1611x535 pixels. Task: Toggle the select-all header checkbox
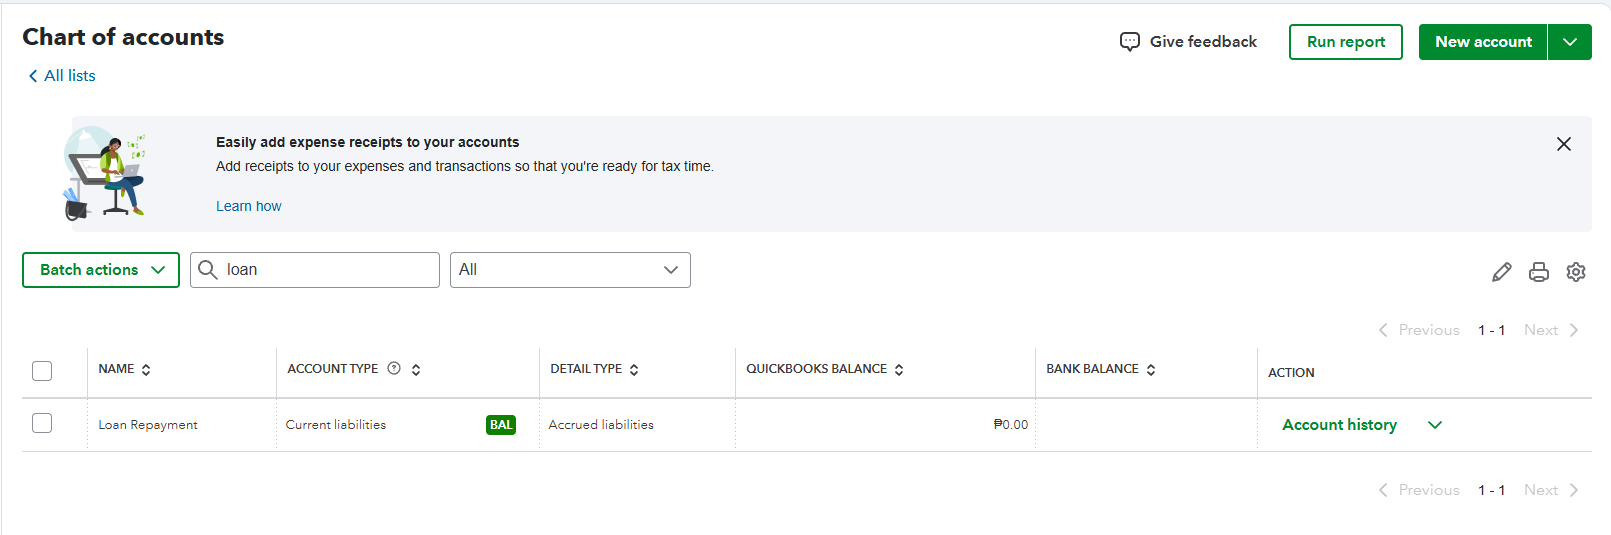pyautogui.click(x=42, y=371)
